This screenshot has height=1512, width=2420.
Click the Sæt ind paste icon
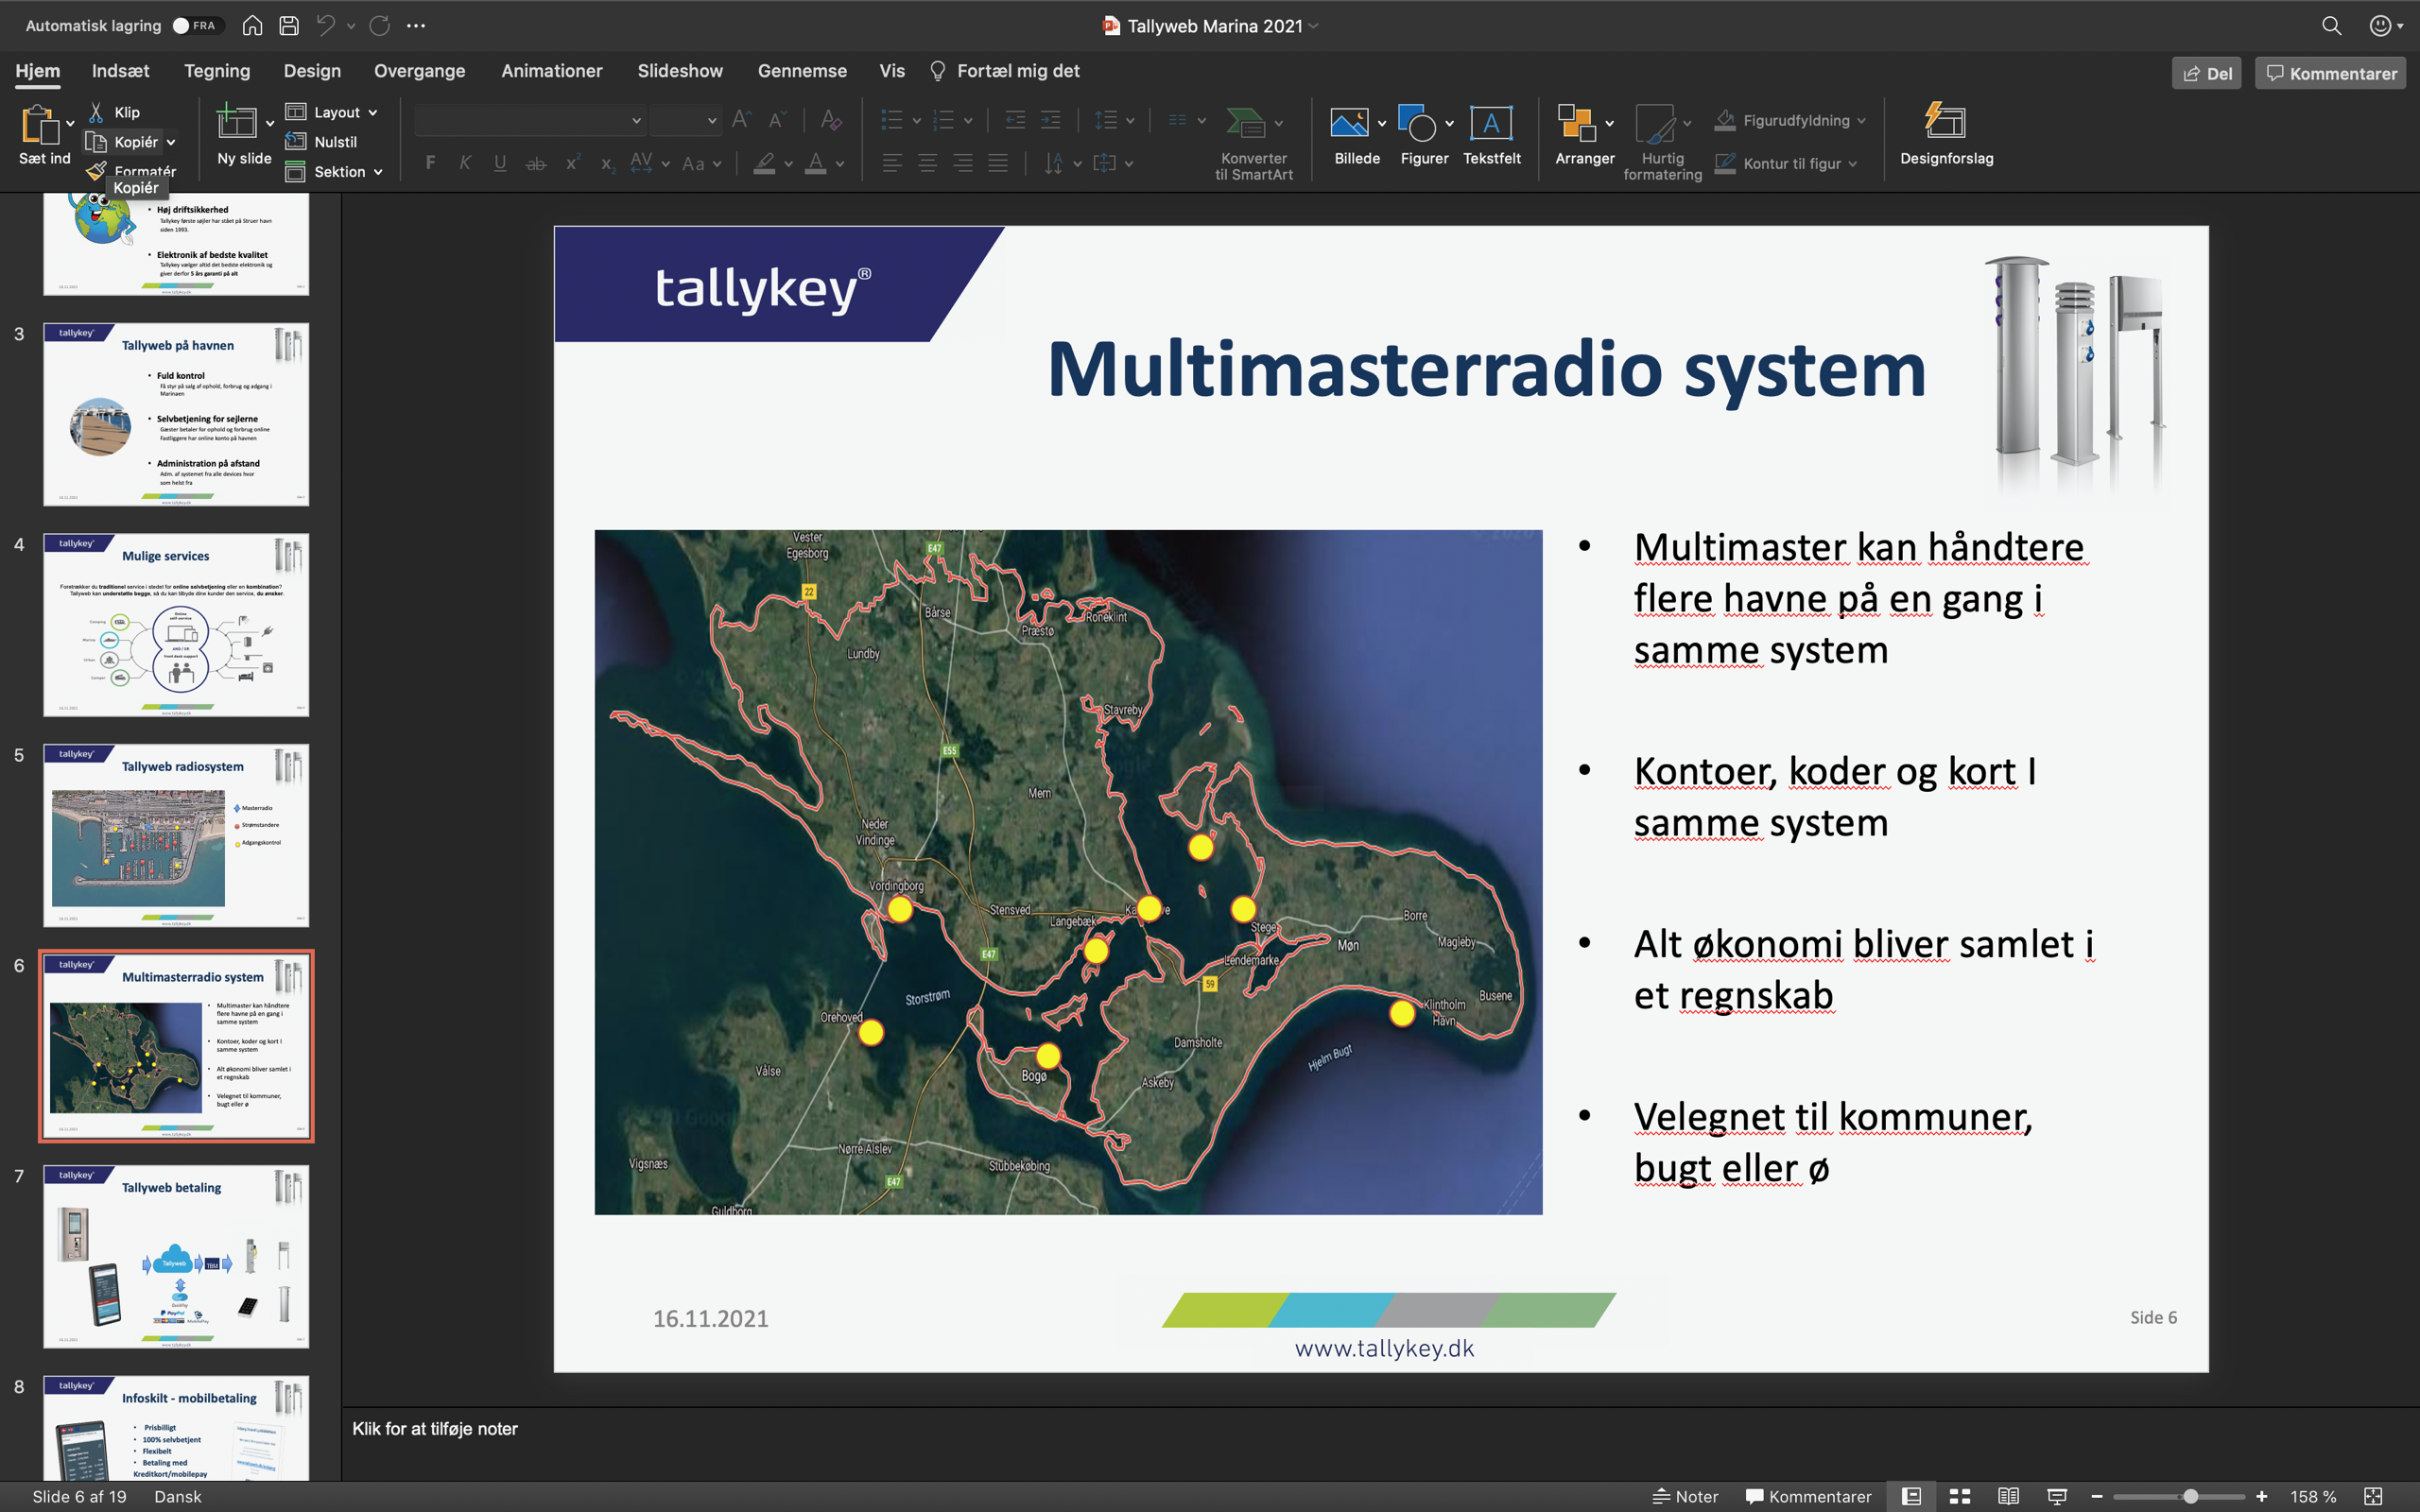[39, 125]
